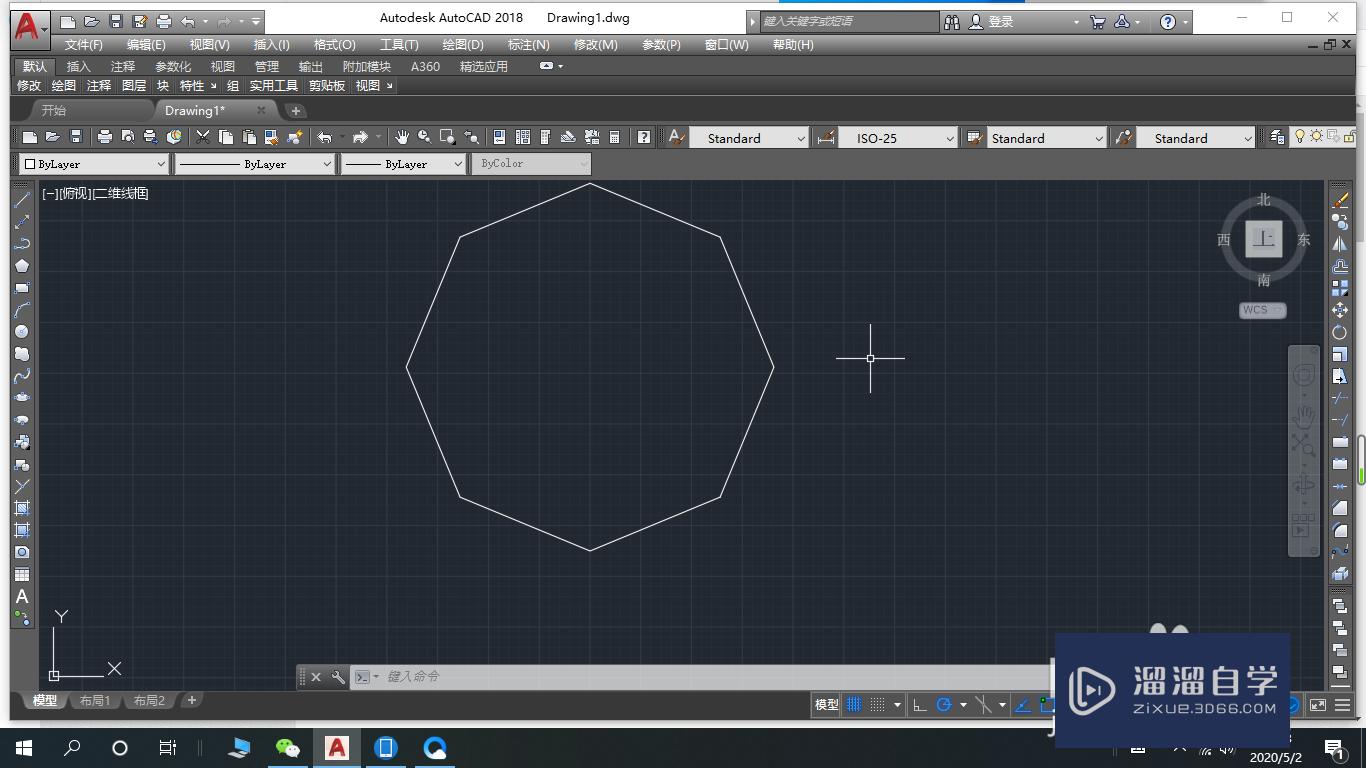Toggle snap mode in the status bar
Screen dimensions: 1366x768
click(x=877, y=705)
